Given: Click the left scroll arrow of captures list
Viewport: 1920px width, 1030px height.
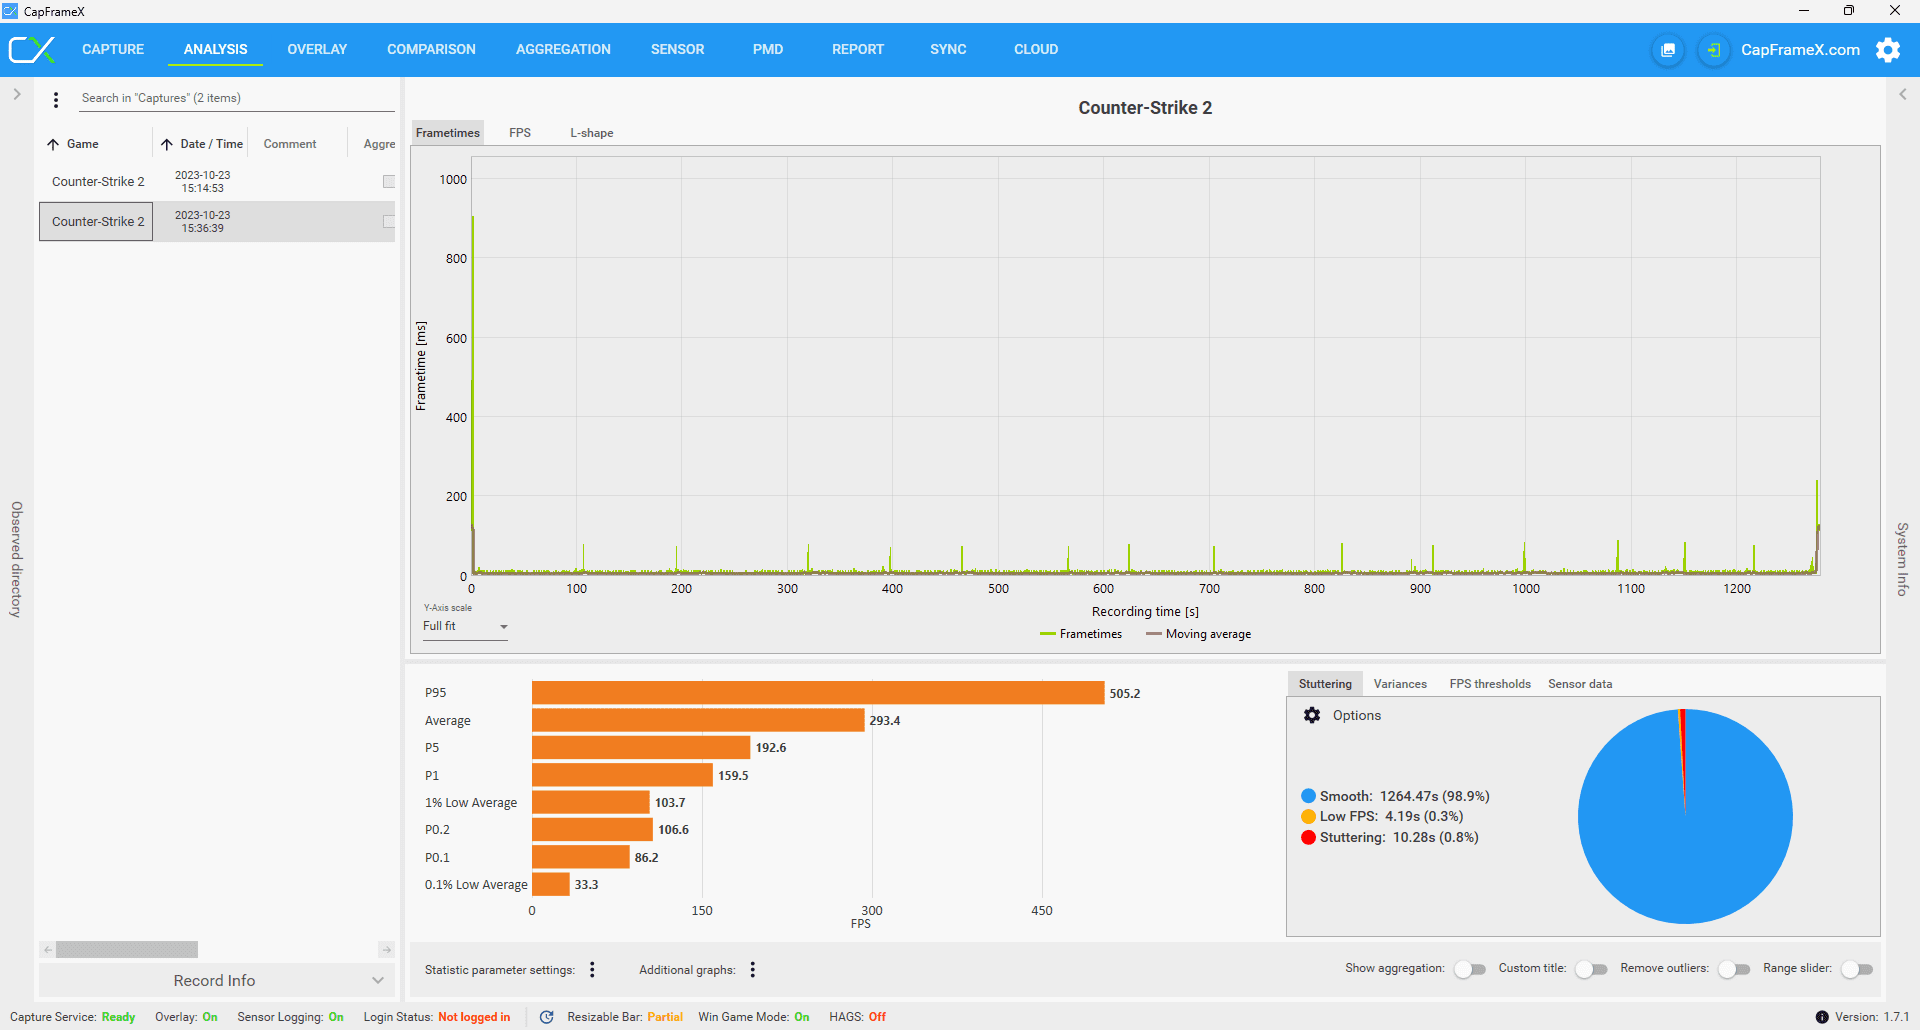Looking at the screenshot, I should coord(47,949).
